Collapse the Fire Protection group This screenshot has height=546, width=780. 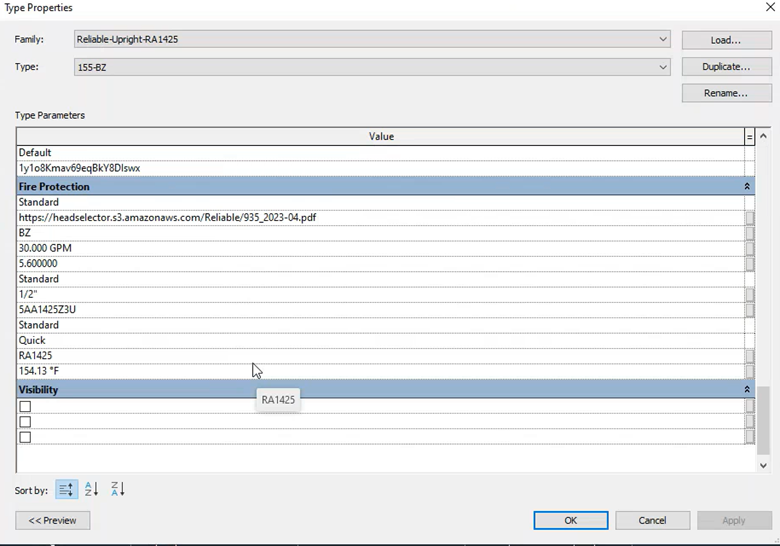click(x=746, y=187)
